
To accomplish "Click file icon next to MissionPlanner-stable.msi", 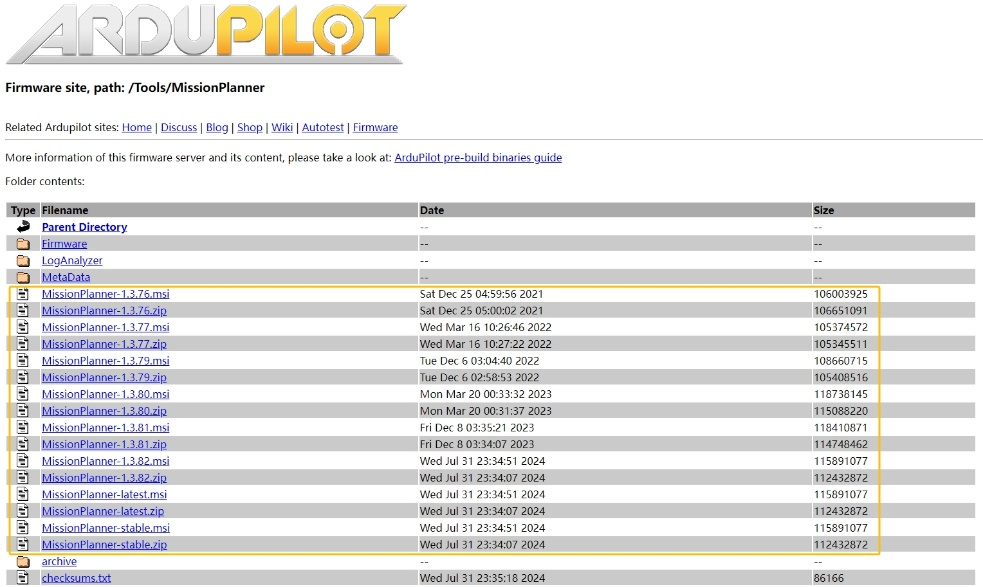I will coord(23,527).
